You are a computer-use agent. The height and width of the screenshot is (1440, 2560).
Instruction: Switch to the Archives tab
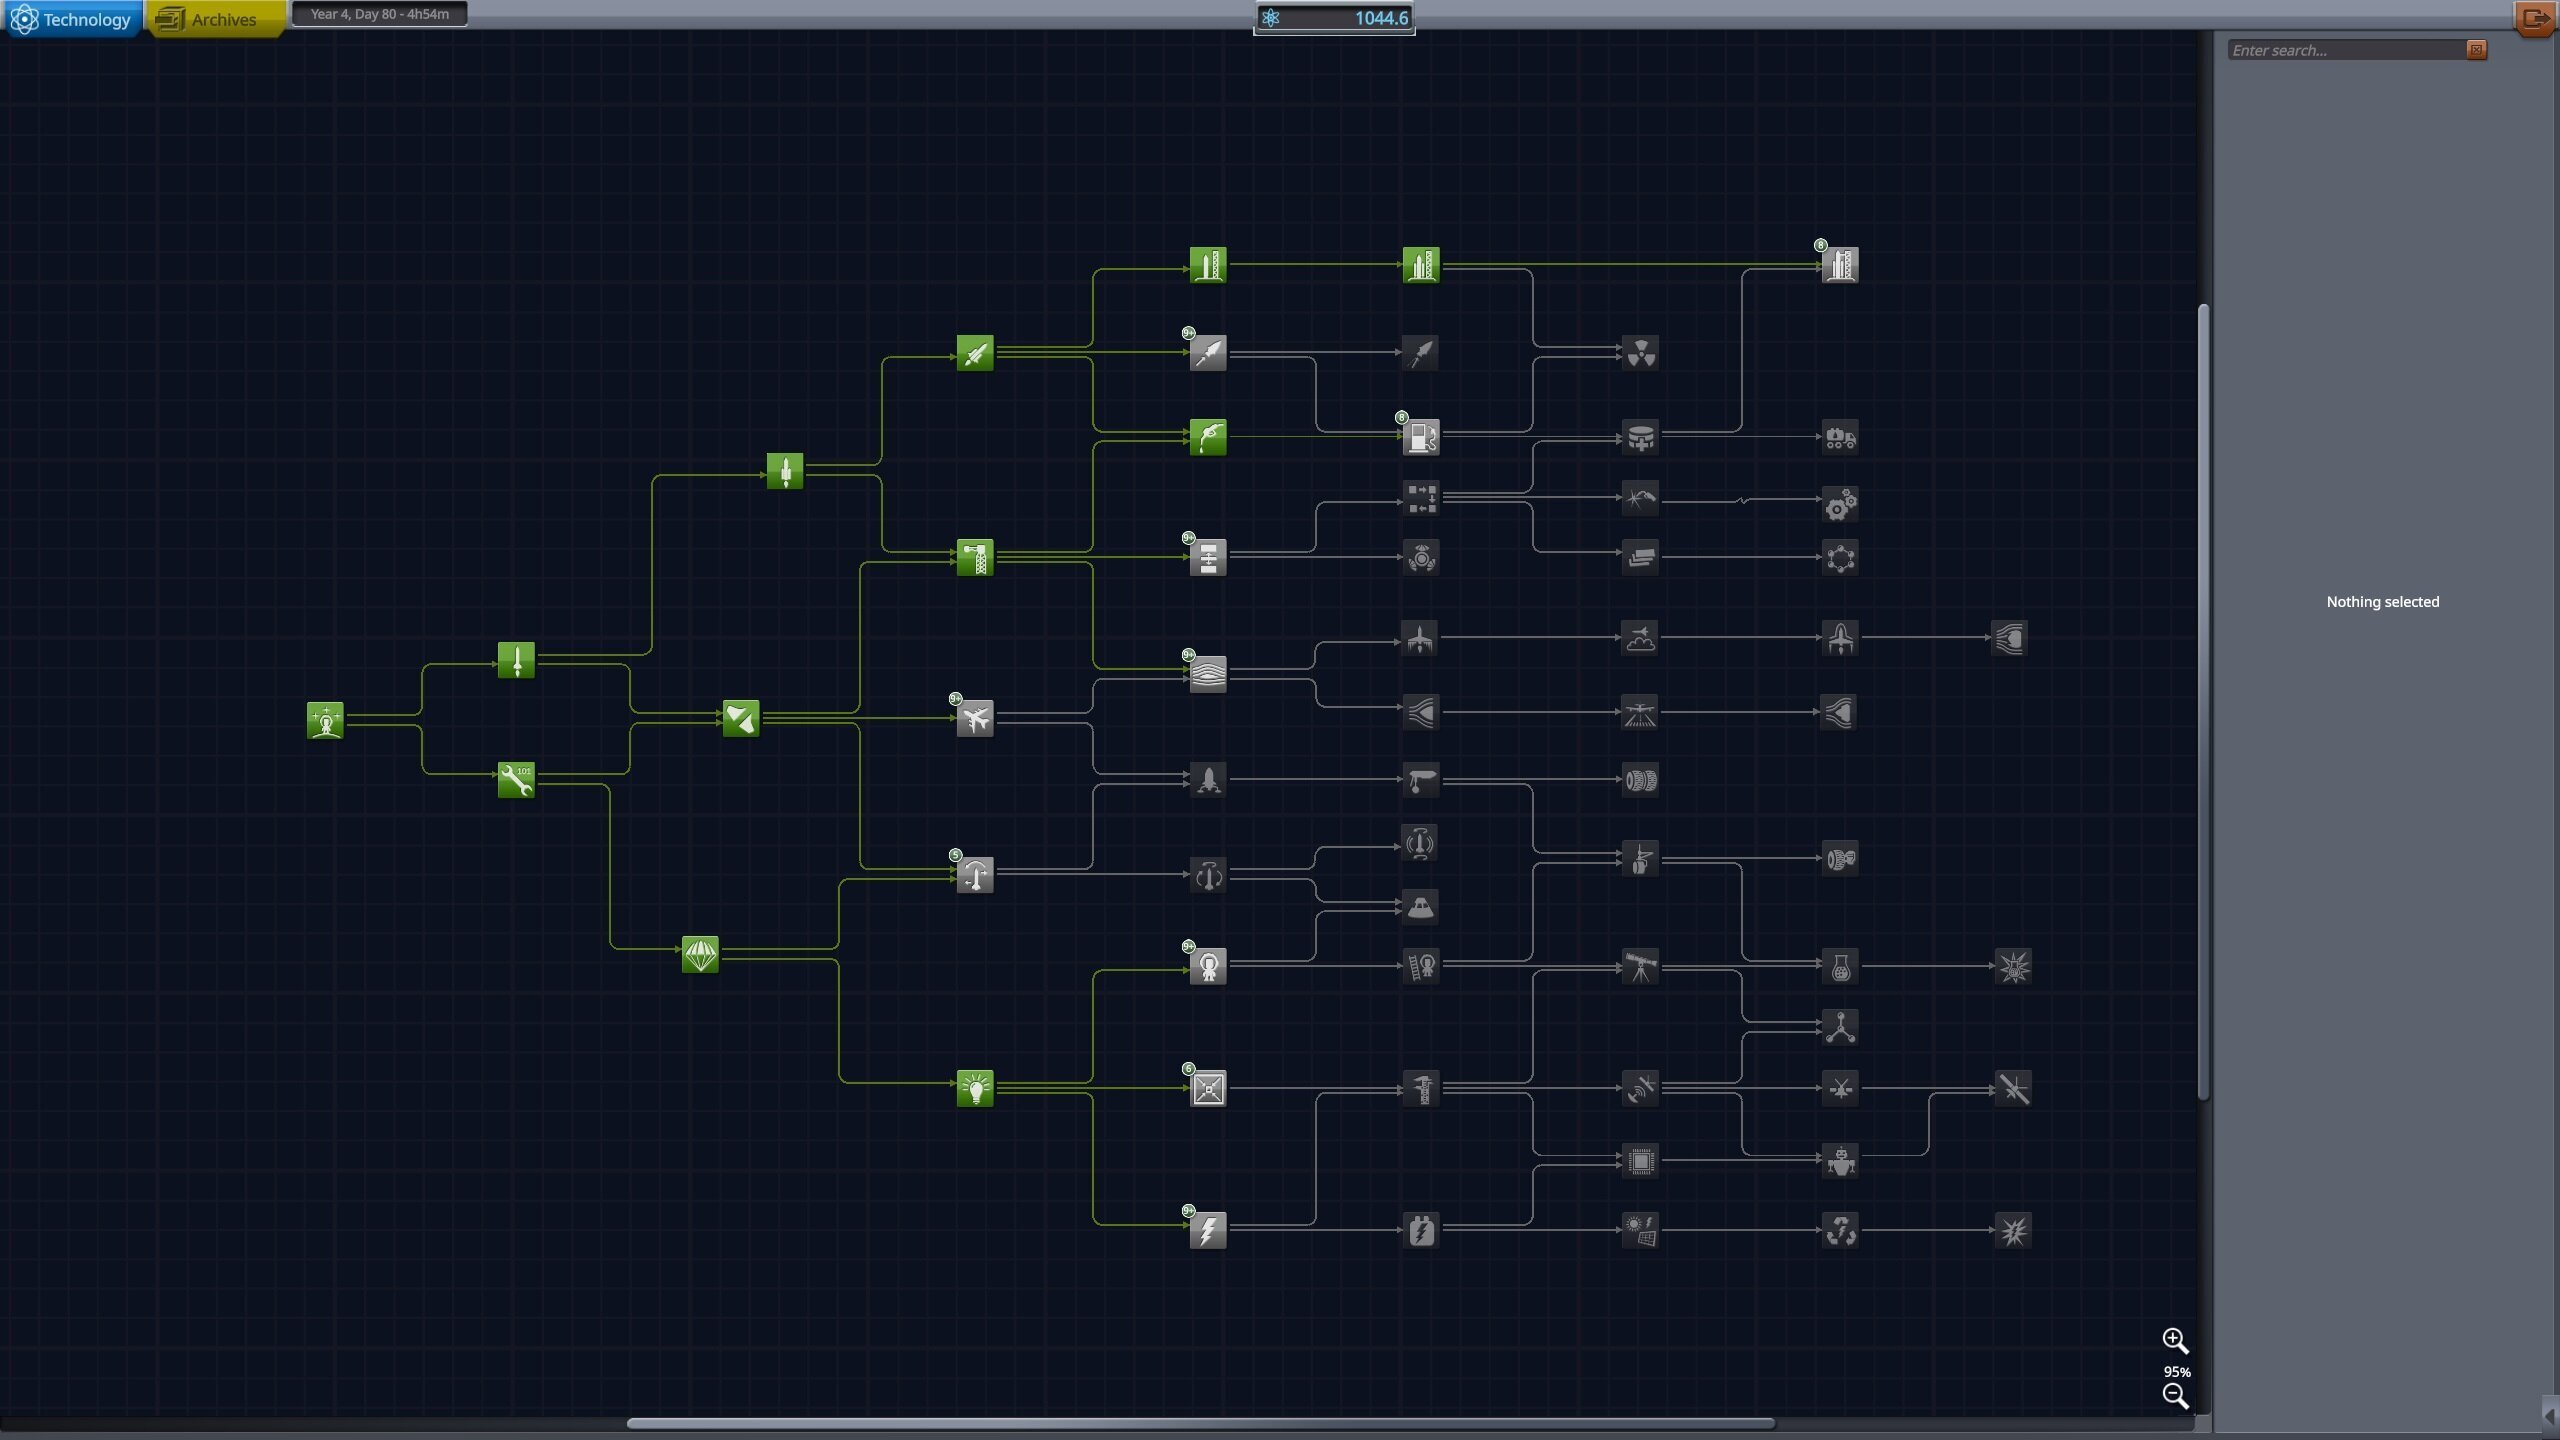[x=215, y=19]
